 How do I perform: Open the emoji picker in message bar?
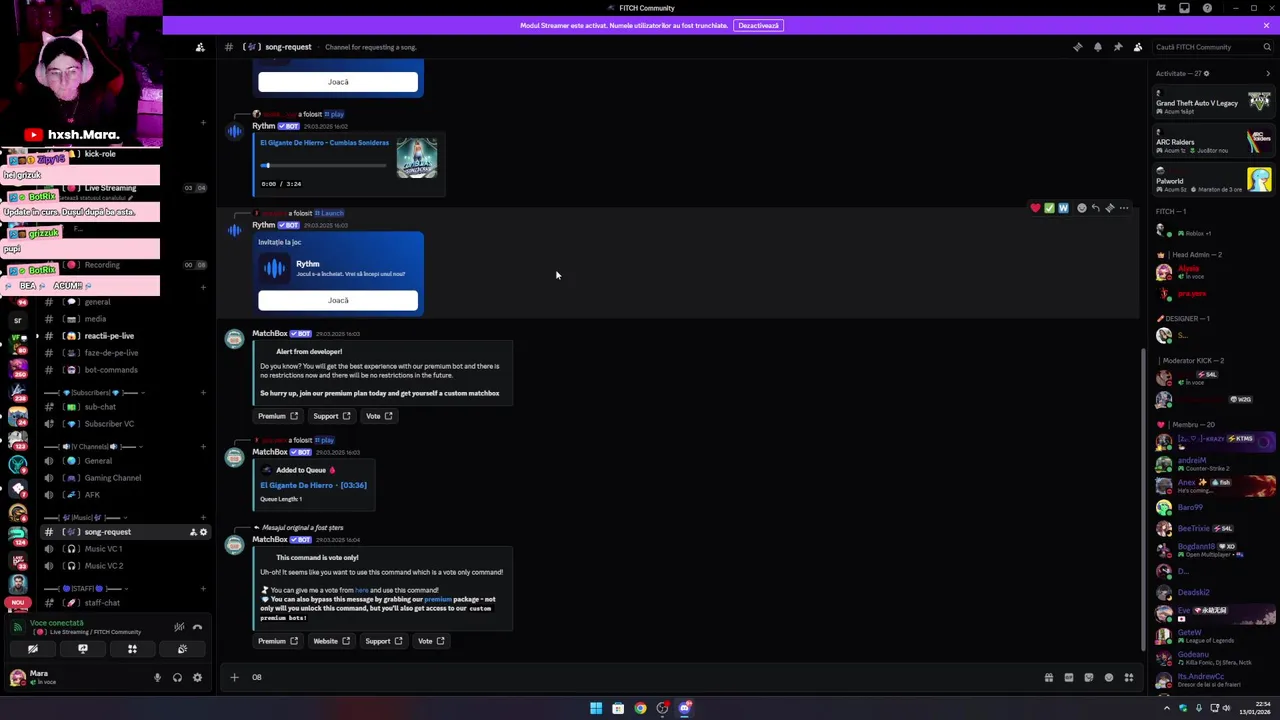point(1108,677)
